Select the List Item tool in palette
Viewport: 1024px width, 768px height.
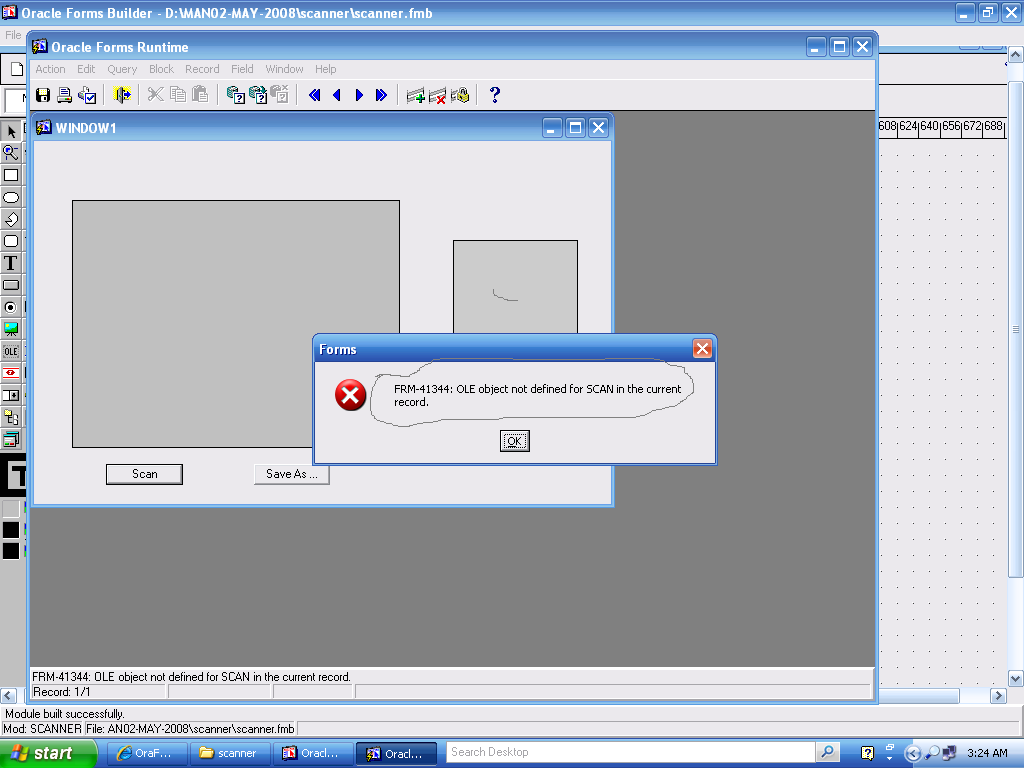11,395
